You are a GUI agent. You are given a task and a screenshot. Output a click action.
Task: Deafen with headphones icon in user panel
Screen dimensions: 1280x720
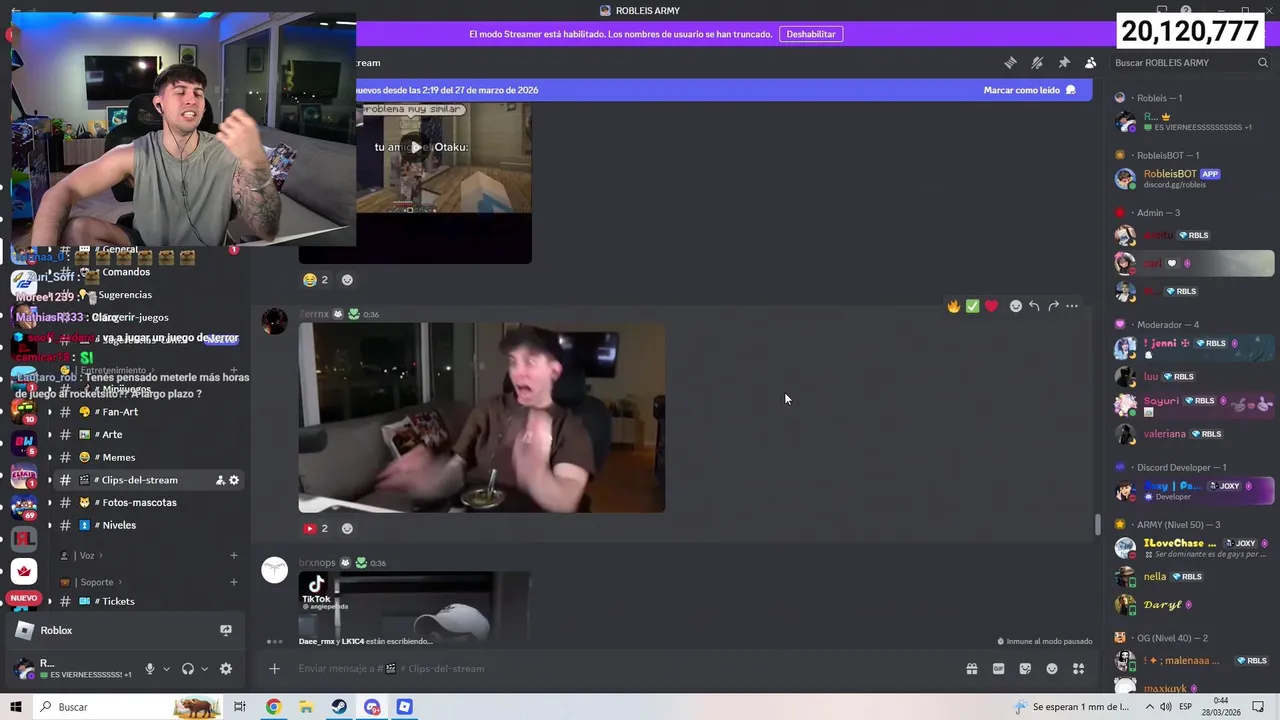[x=187, y=669]
